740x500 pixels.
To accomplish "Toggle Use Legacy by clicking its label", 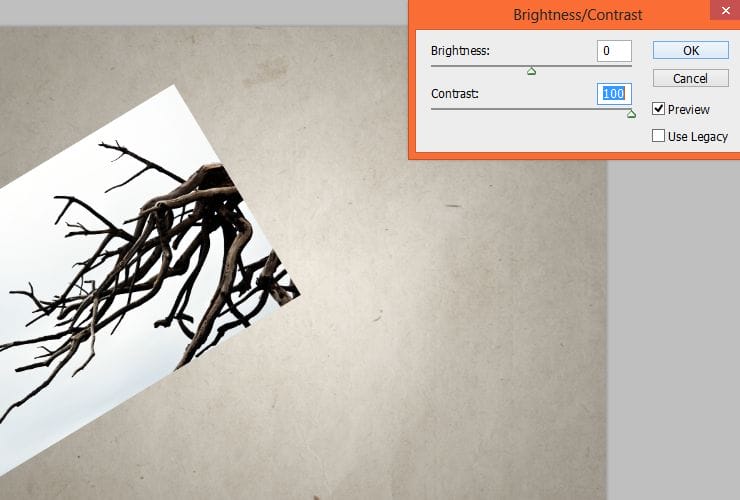I will click(698, 136).
